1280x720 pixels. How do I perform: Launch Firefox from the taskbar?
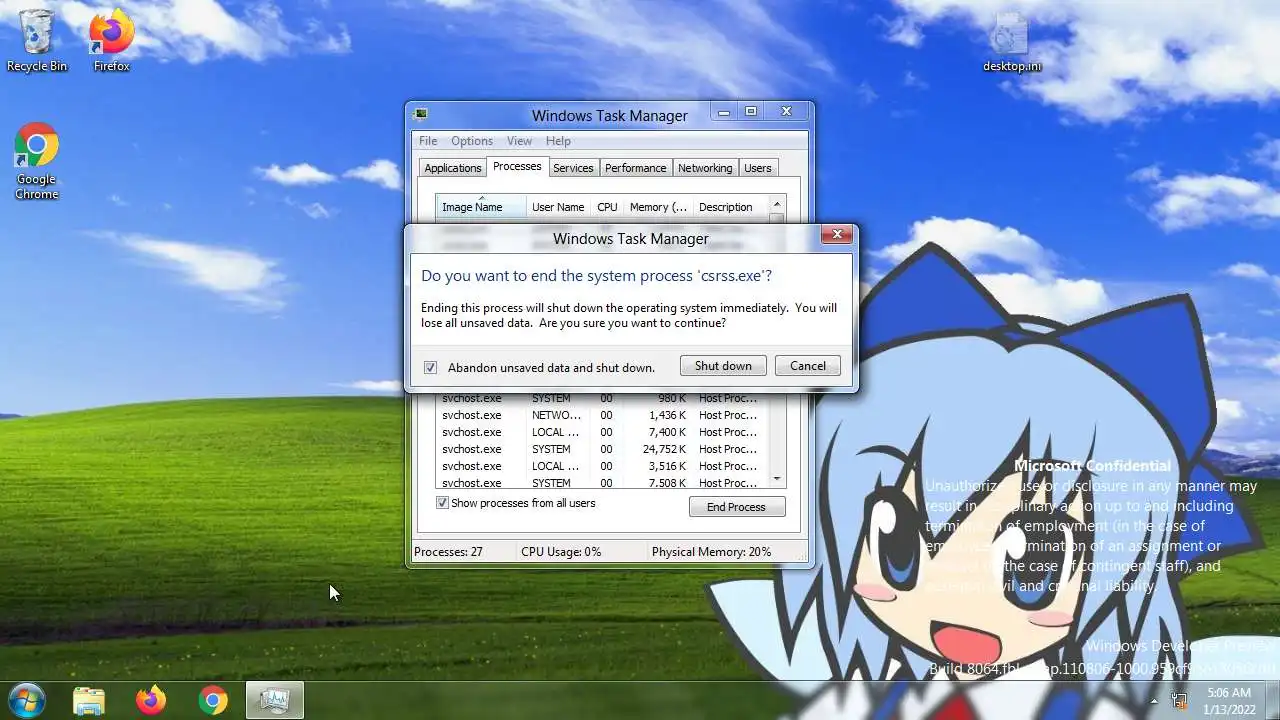tap(151, 700)
